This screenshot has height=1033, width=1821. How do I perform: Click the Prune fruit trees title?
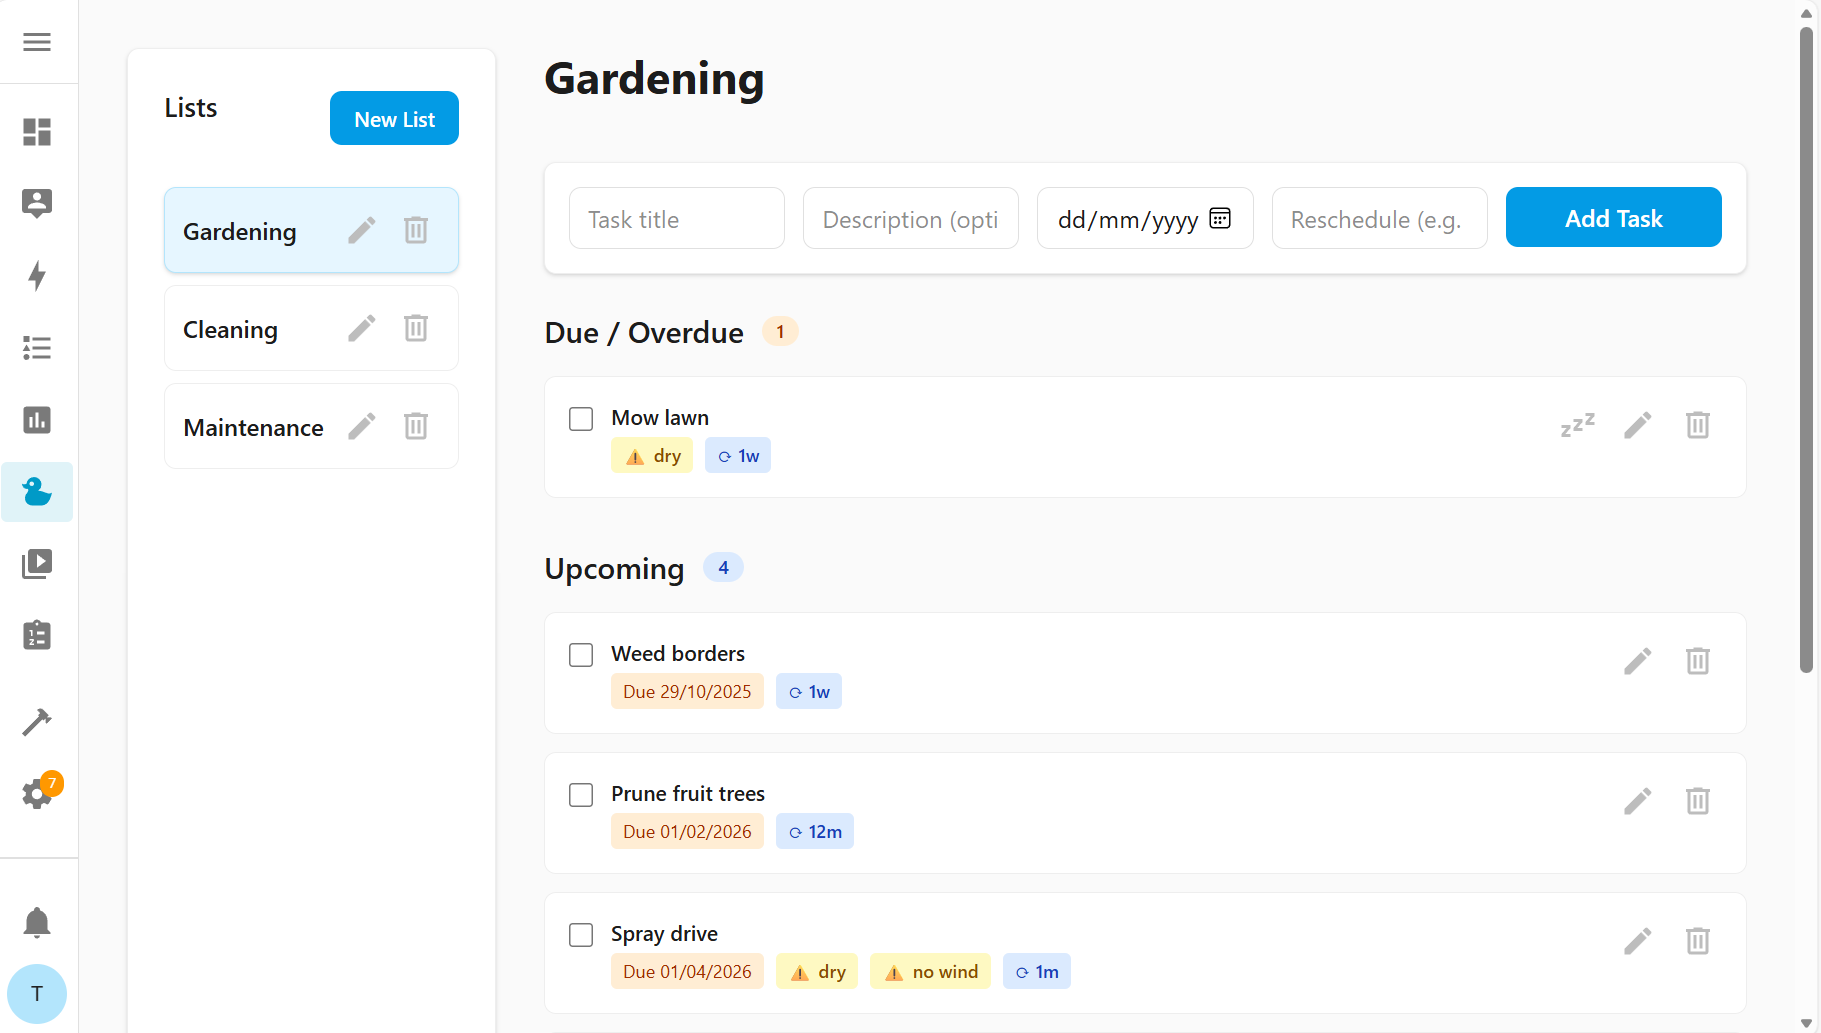688,794
